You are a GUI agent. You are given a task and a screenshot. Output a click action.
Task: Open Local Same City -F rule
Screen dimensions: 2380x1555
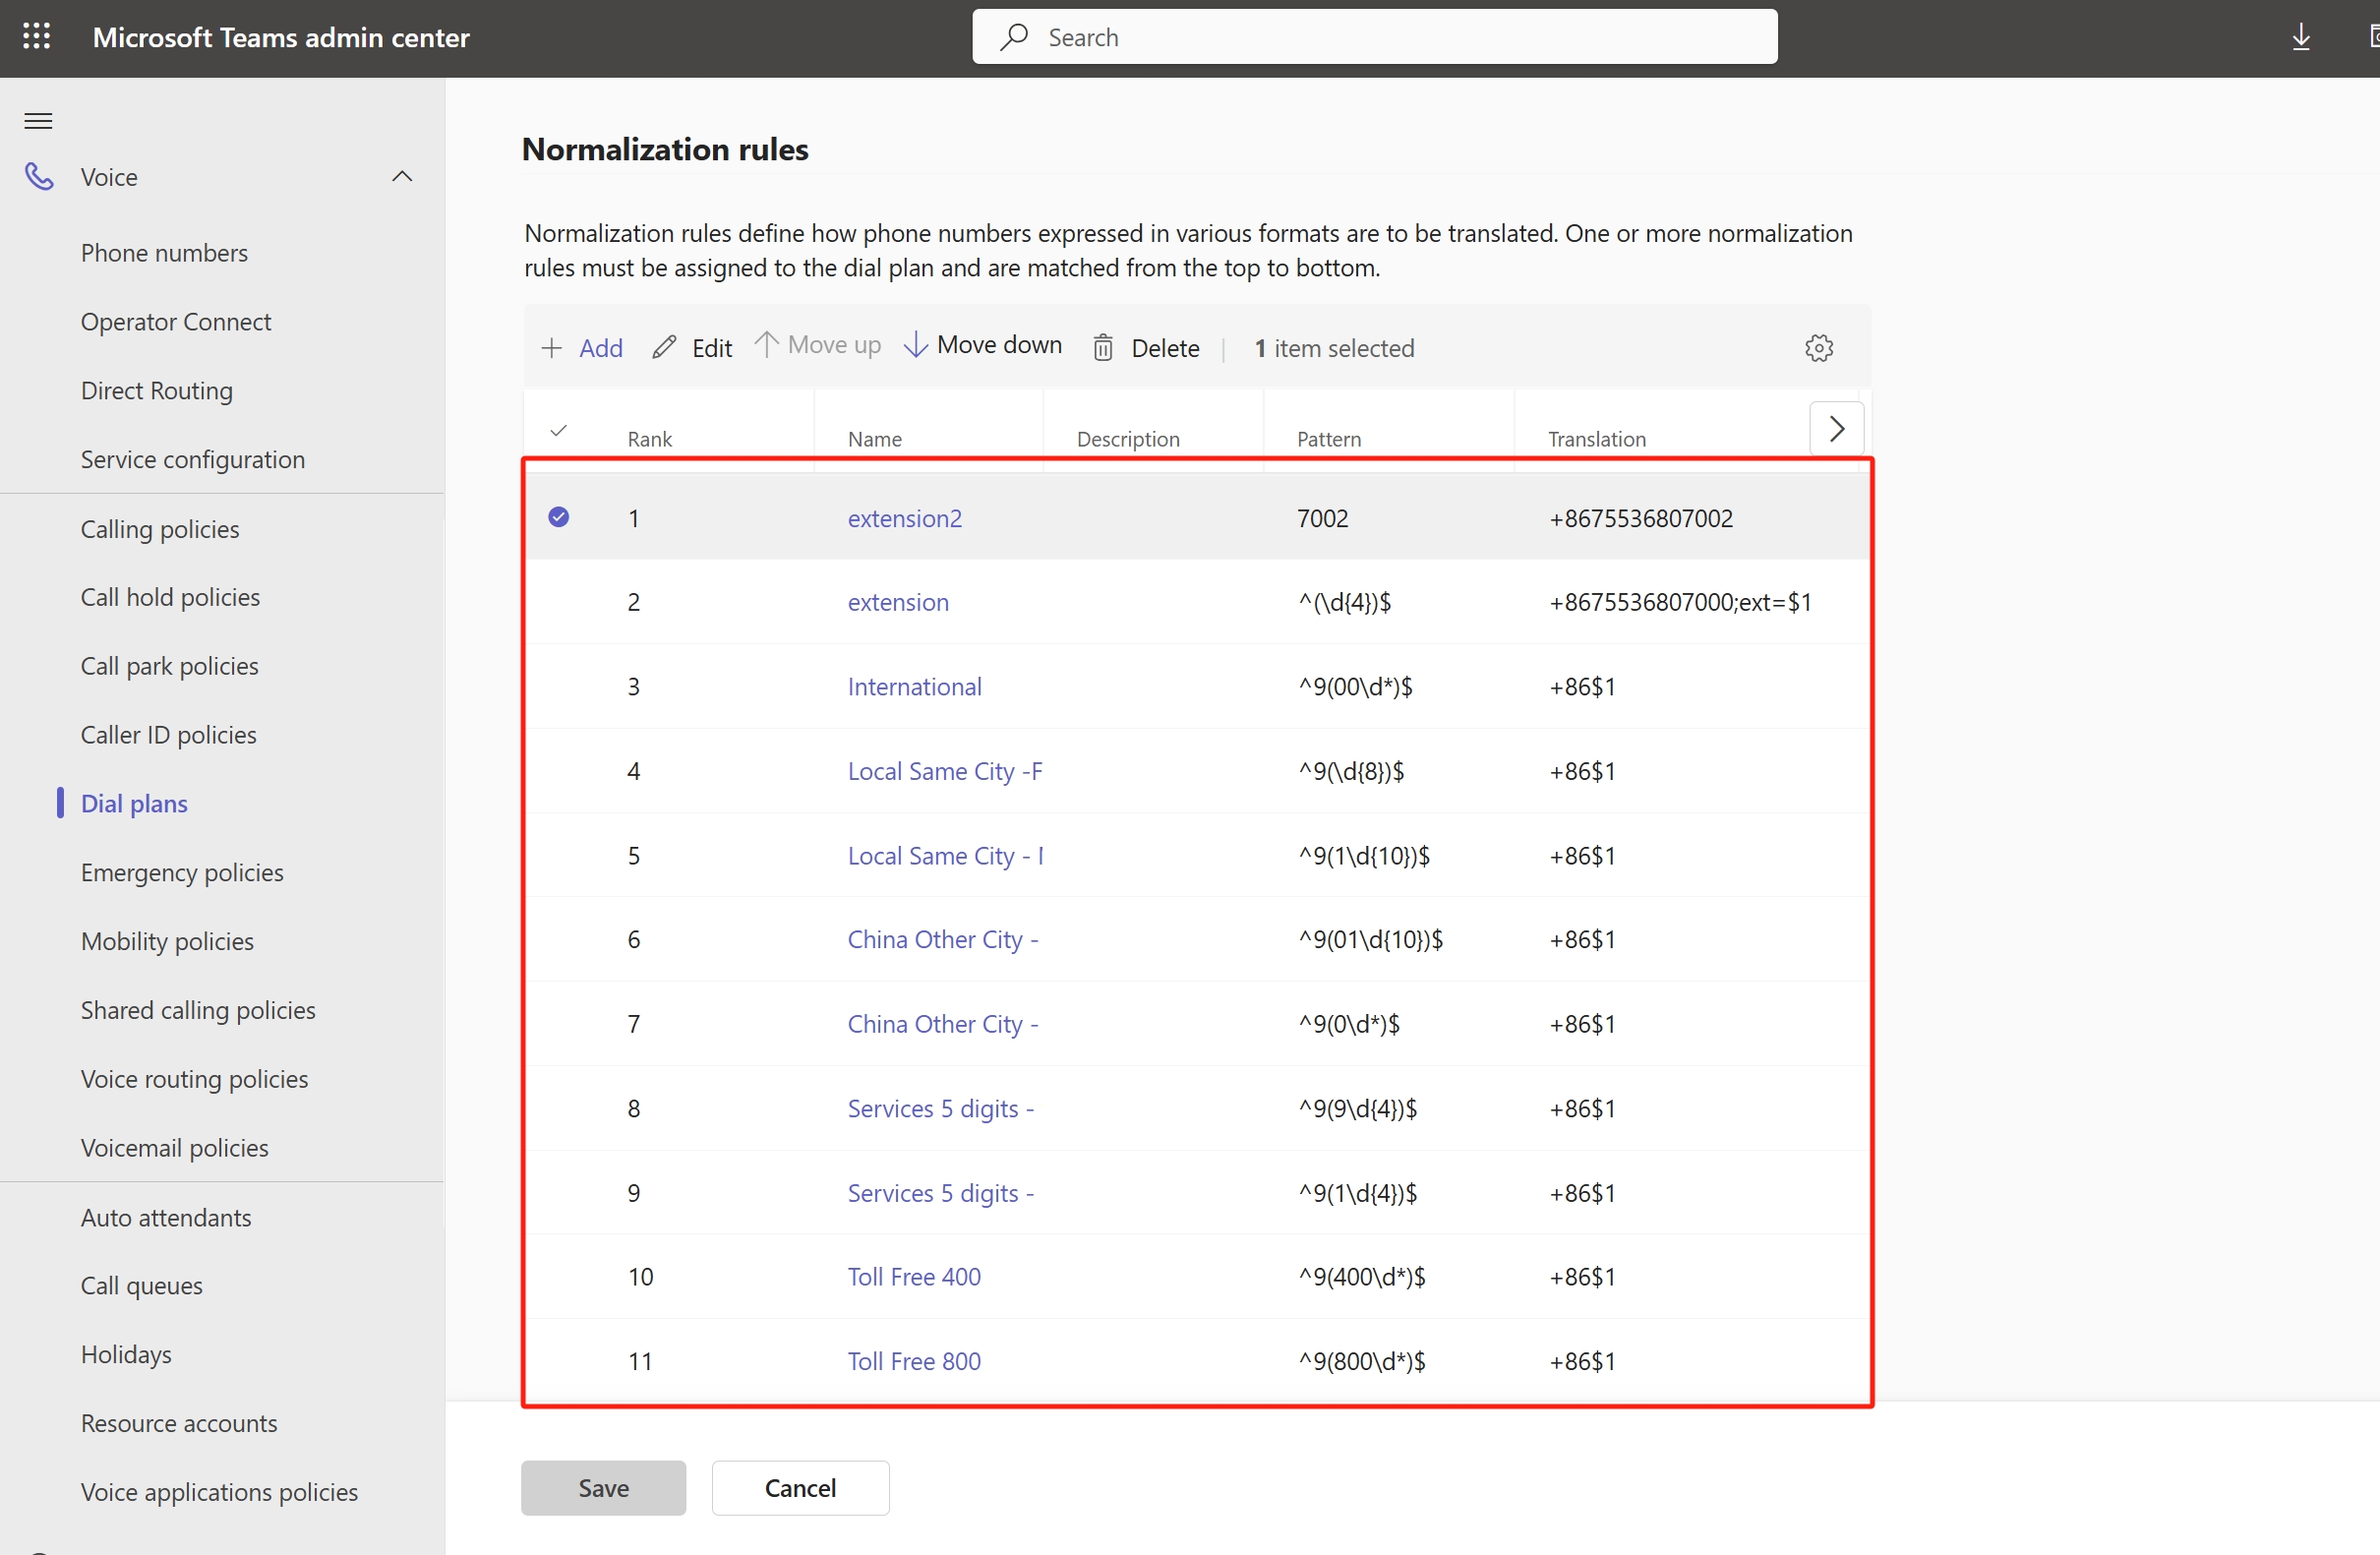point(945,771)
